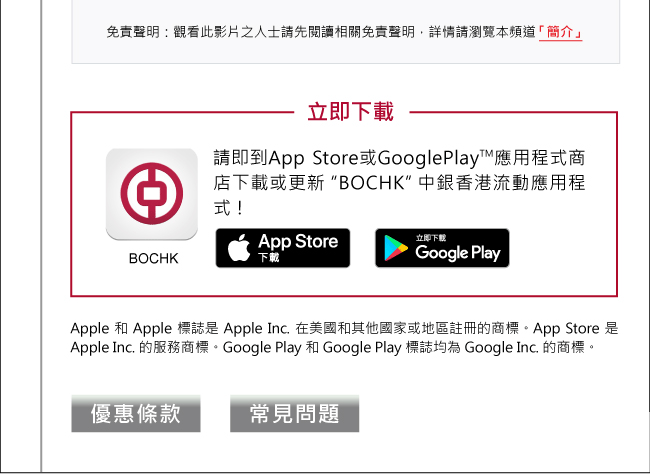650x474 pixels.
Task: Click the BOCHK red circular app icon
Action: tap(152, 194)
